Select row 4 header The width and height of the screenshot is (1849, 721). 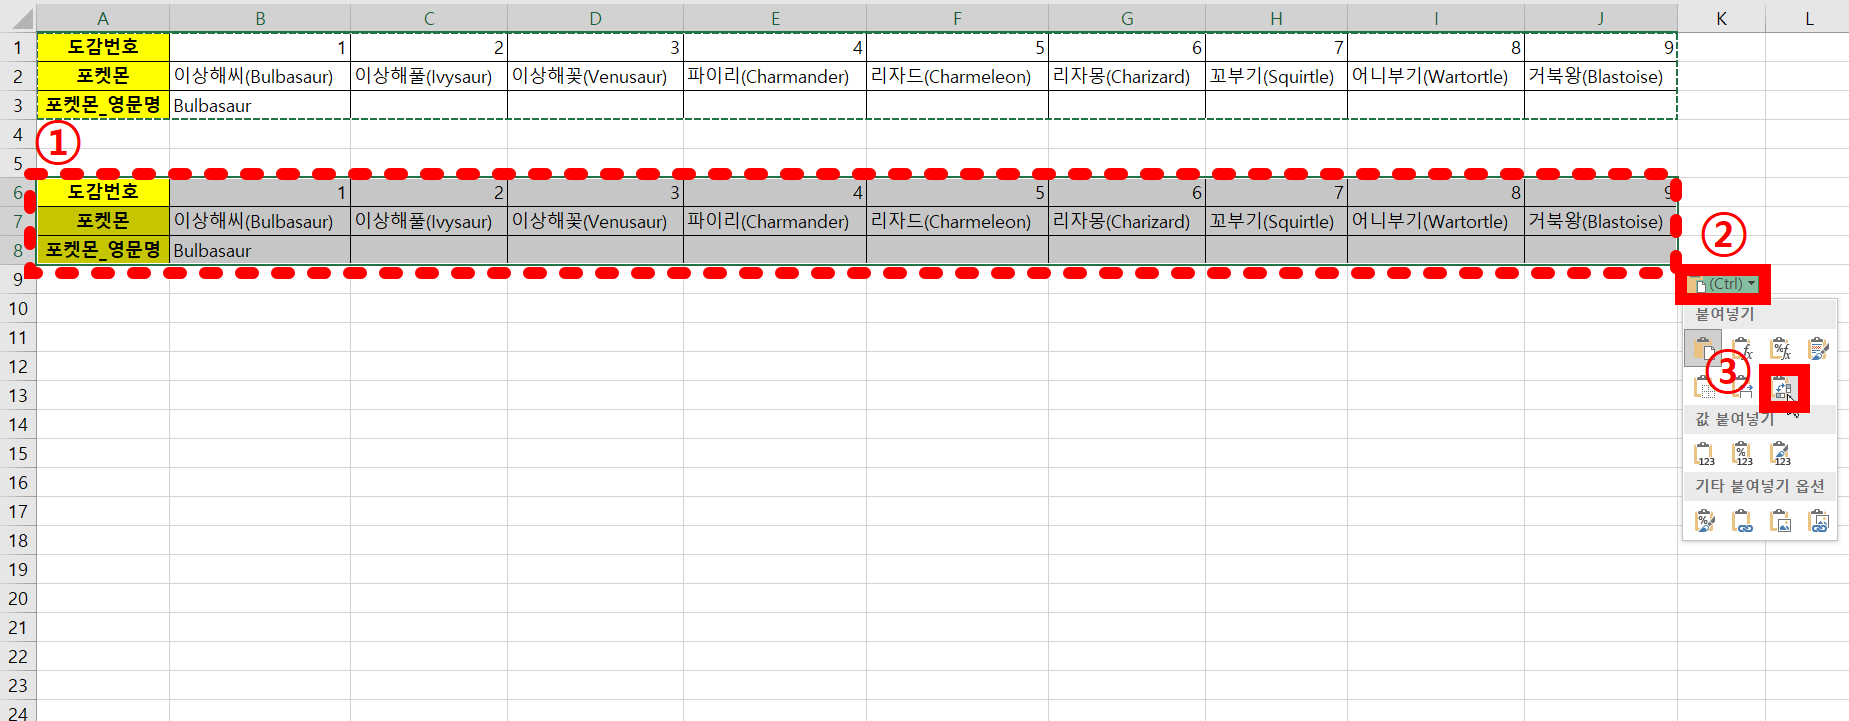[18, 134]
